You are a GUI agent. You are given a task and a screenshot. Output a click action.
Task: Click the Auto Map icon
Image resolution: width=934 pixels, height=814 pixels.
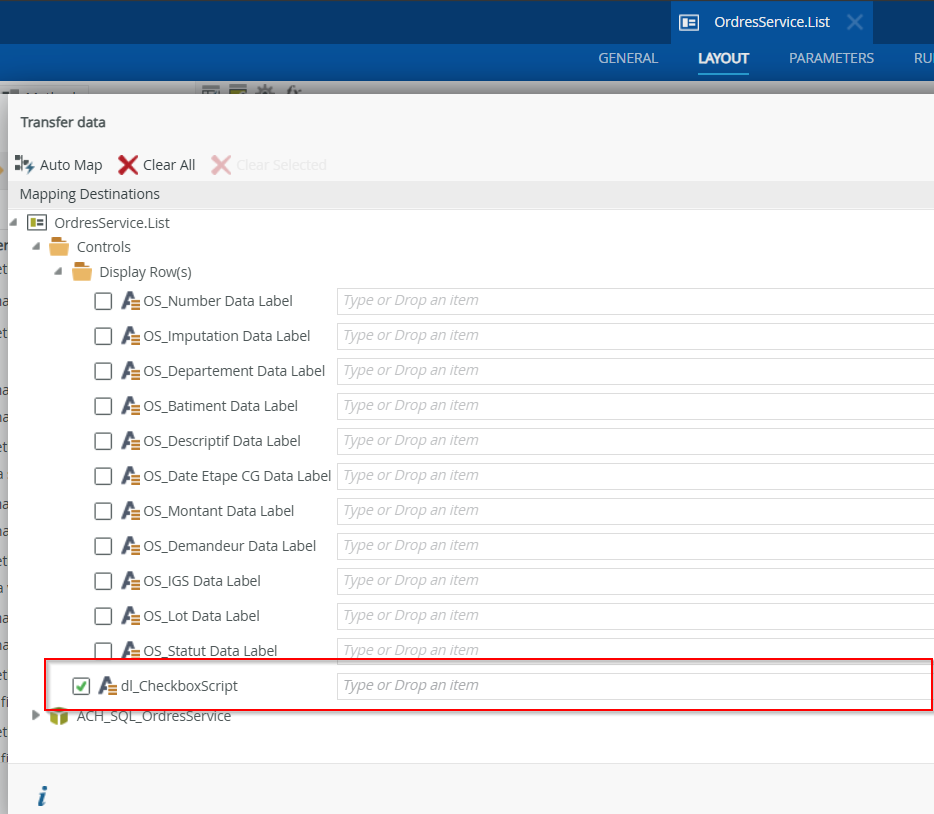click(25, 164)
